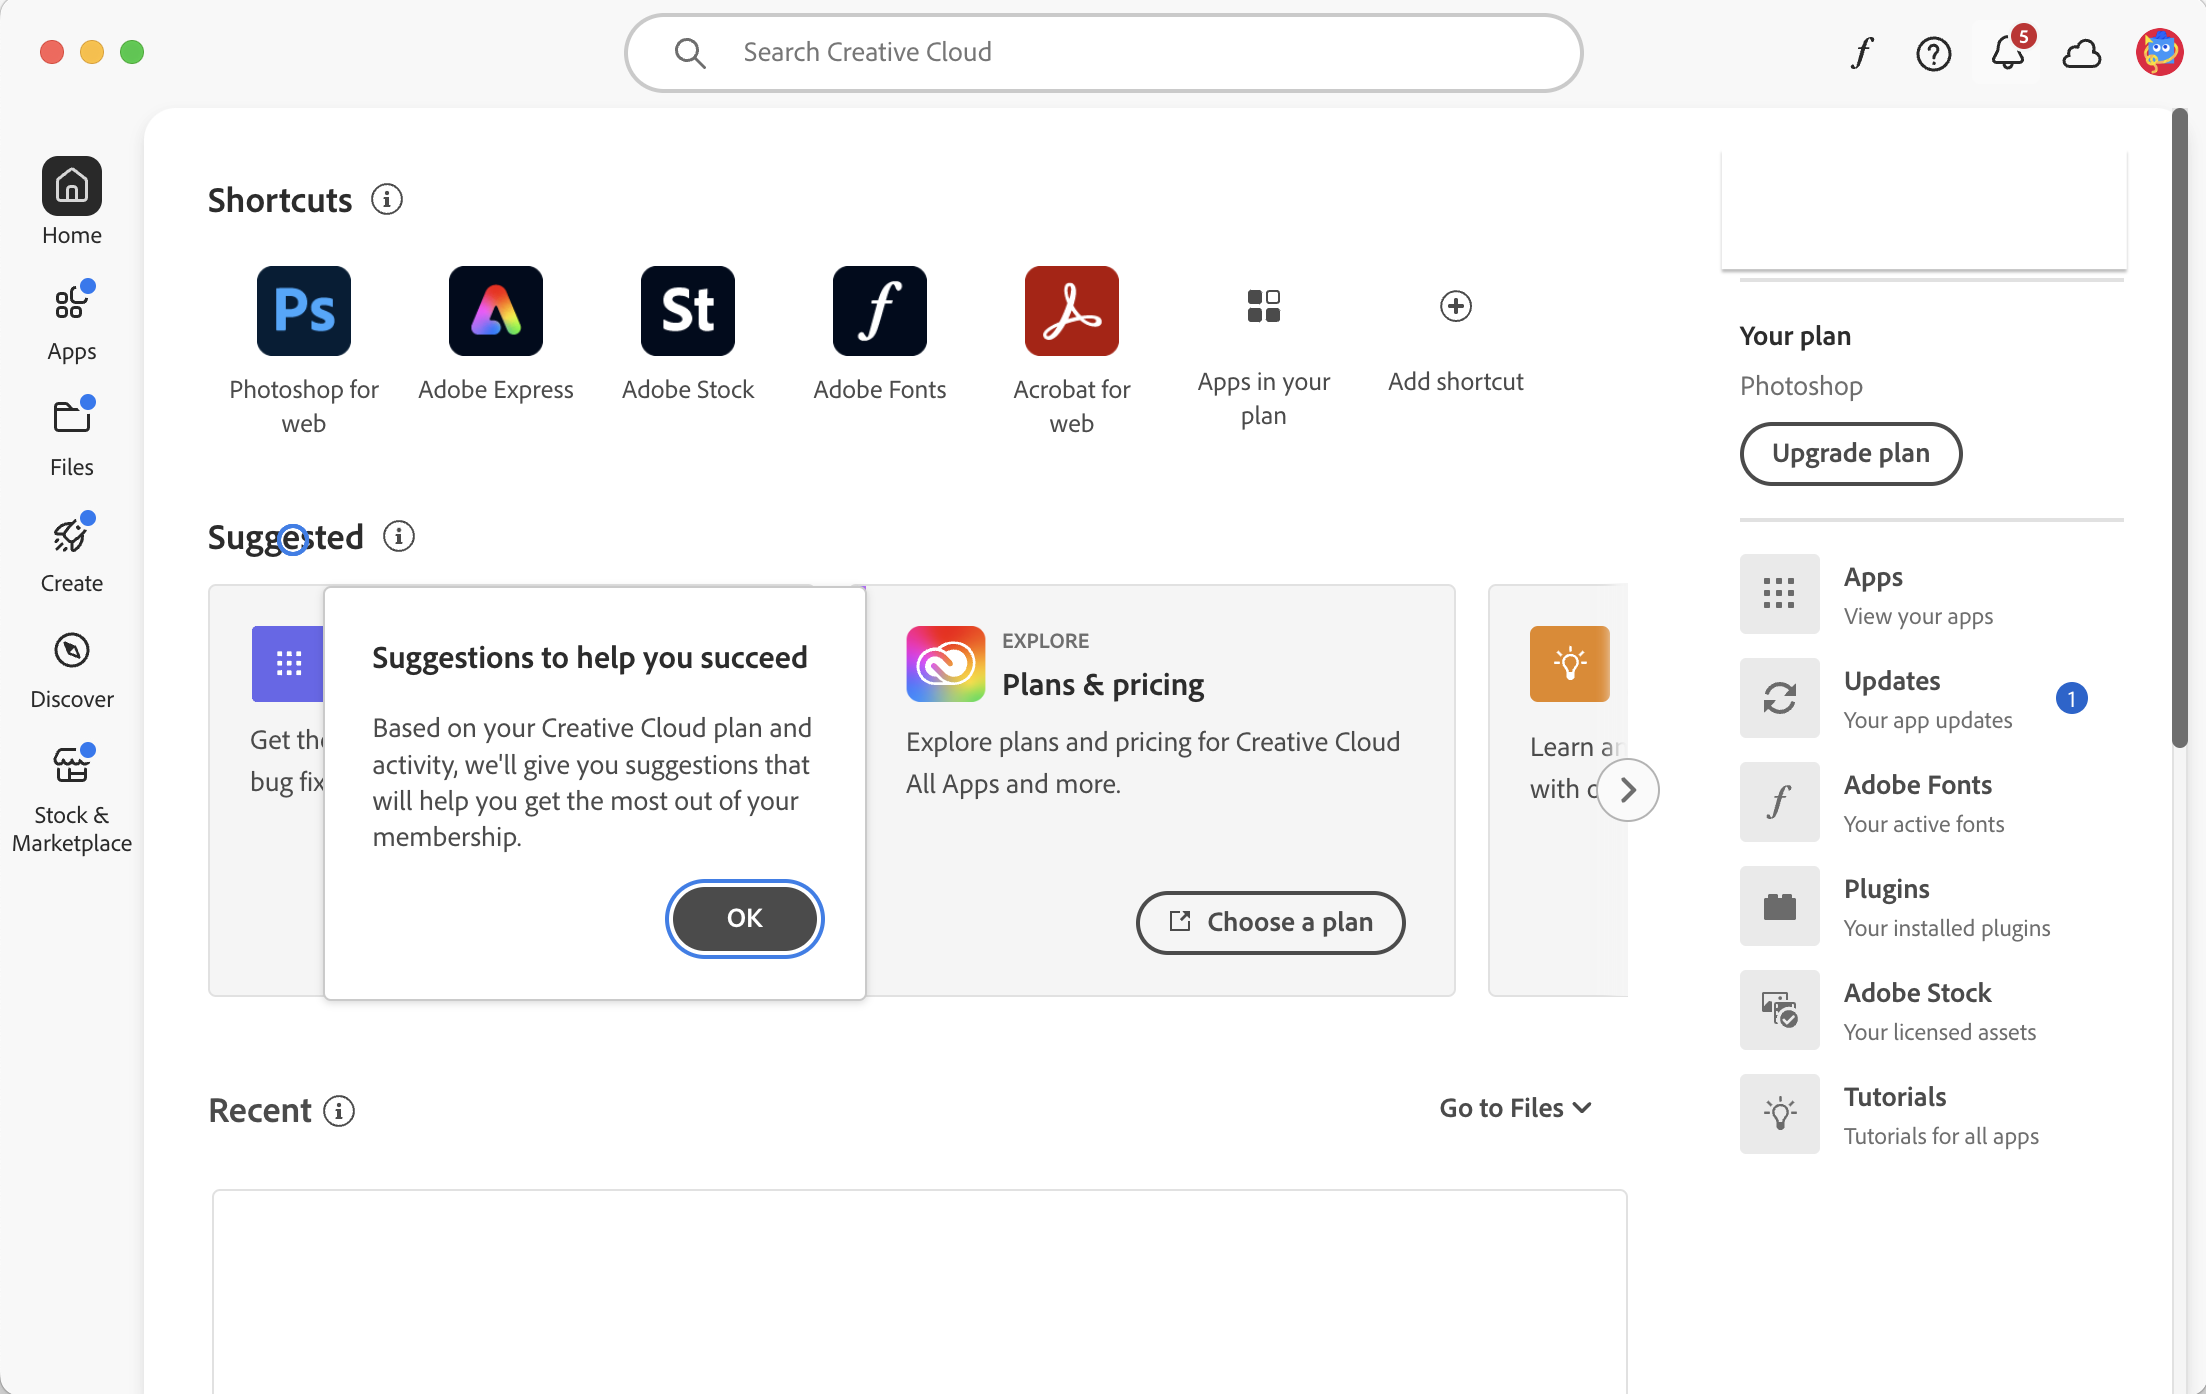
Task: Focus the Search Creative Cloud field
Action: click(x=1104, y=53)
